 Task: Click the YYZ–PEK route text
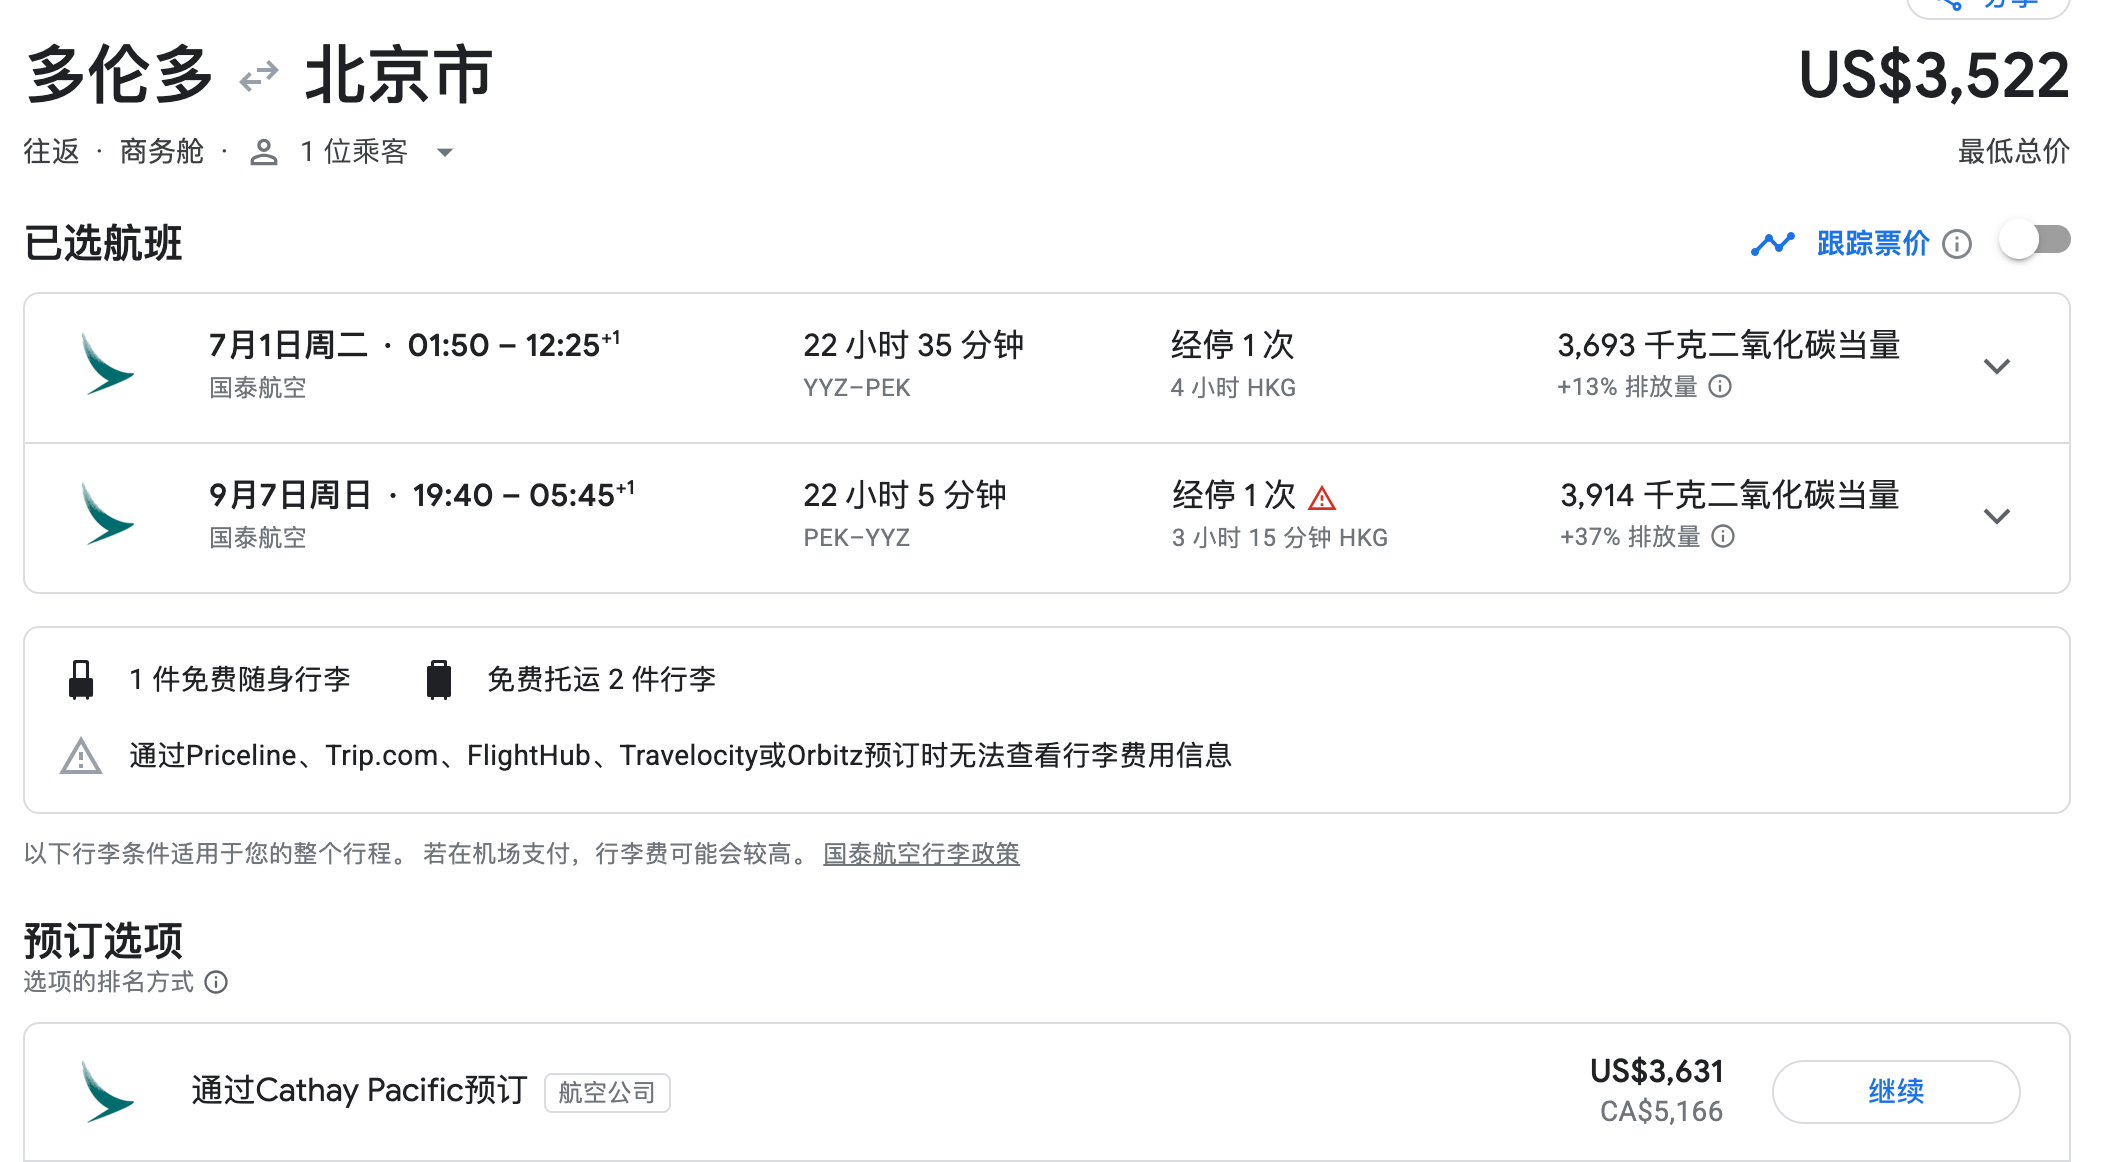point(856,387)
